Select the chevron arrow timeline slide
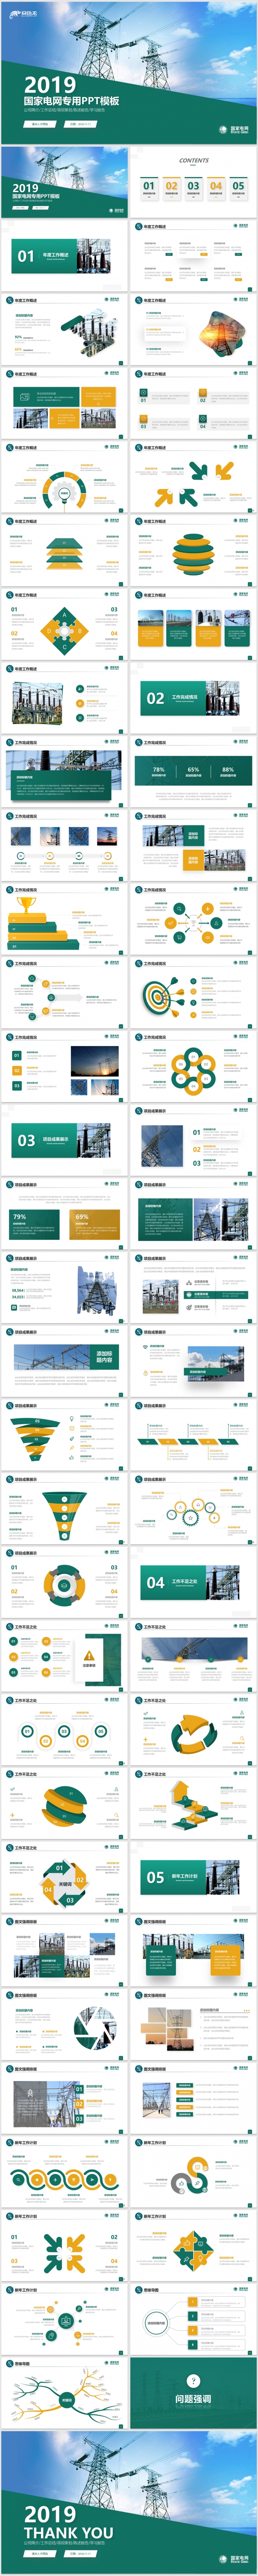This screenshot has height=2576, width=258. click(193, 1434)
